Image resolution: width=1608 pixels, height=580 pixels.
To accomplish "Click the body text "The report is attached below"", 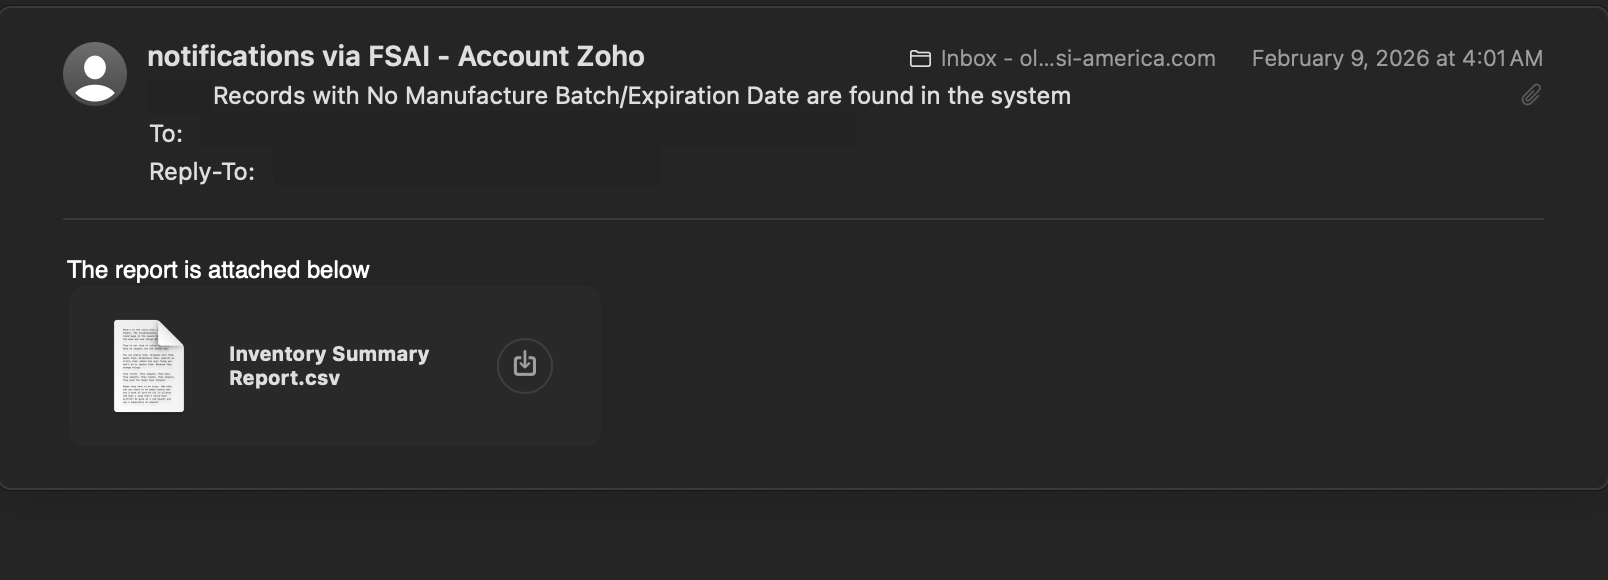I will tap(218, 270).
